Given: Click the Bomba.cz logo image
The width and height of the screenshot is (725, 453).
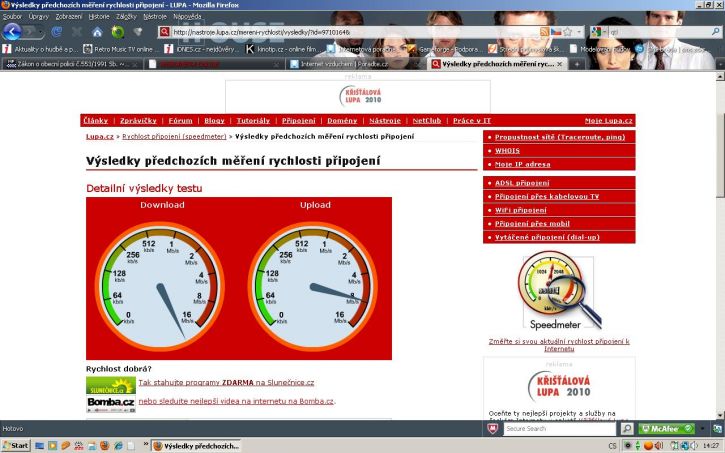Looking at the screenshot, I should pyautogui.click(x=111, y=404).
